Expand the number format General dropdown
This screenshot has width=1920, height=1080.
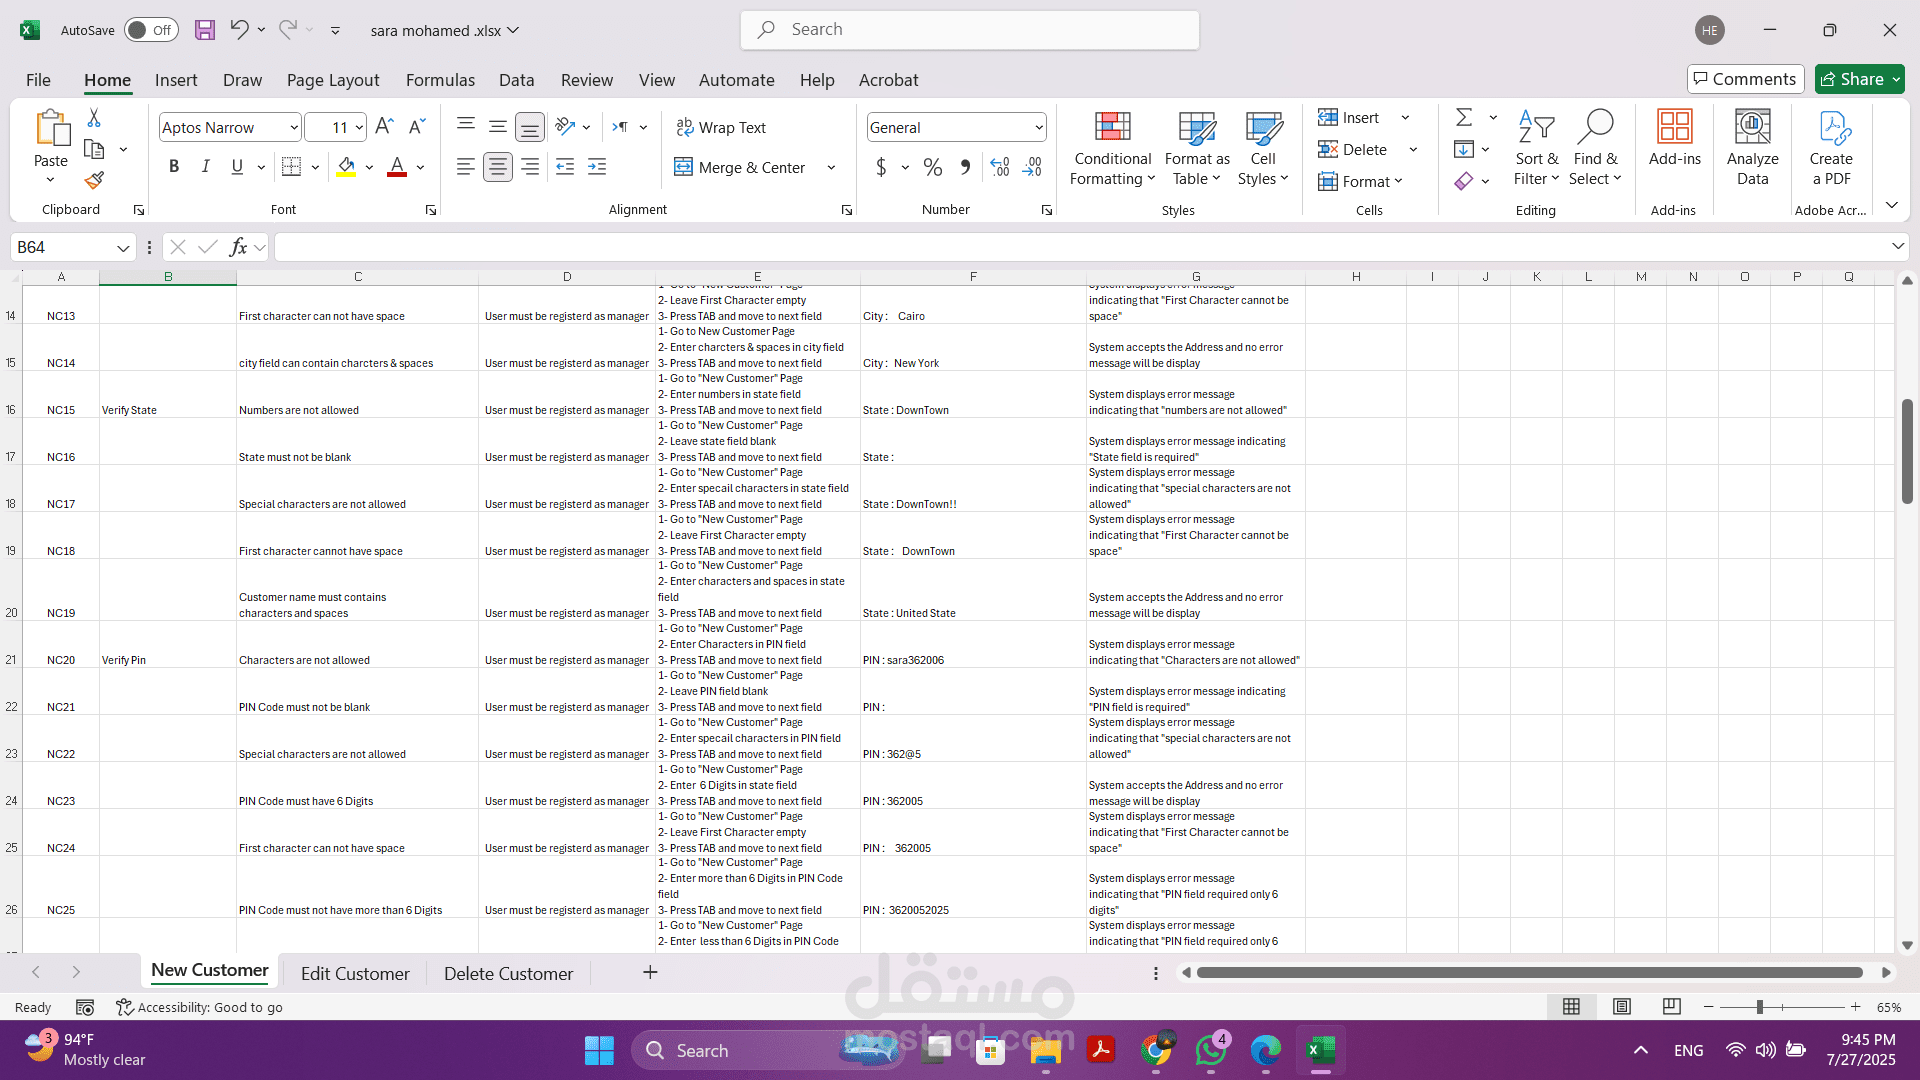click(1038, 128)
